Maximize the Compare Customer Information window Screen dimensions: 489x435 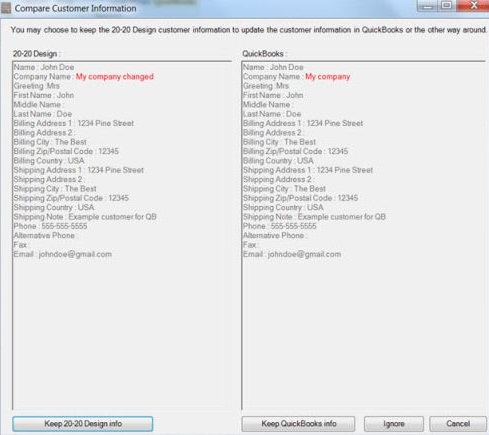pyautogui.click(x=446, y=6)
